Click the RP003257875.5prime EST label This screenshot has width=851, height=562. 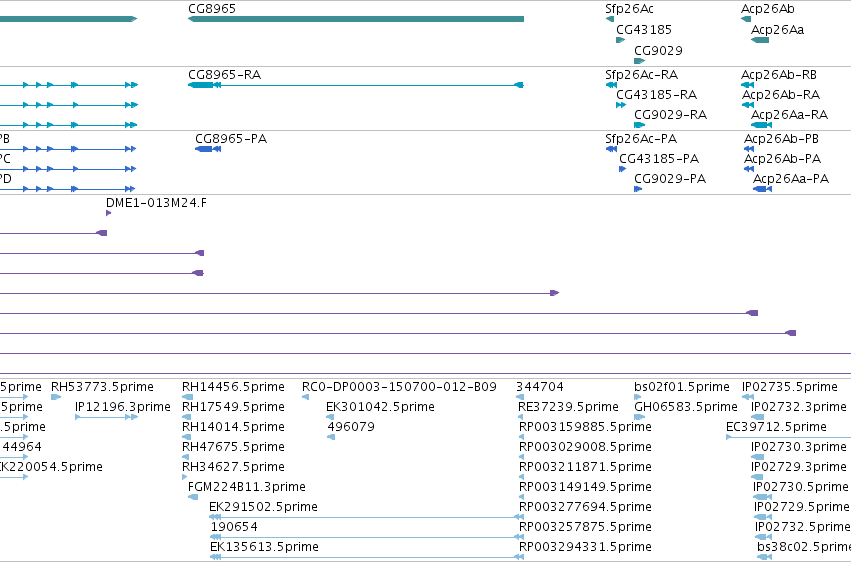click(585, 527)
